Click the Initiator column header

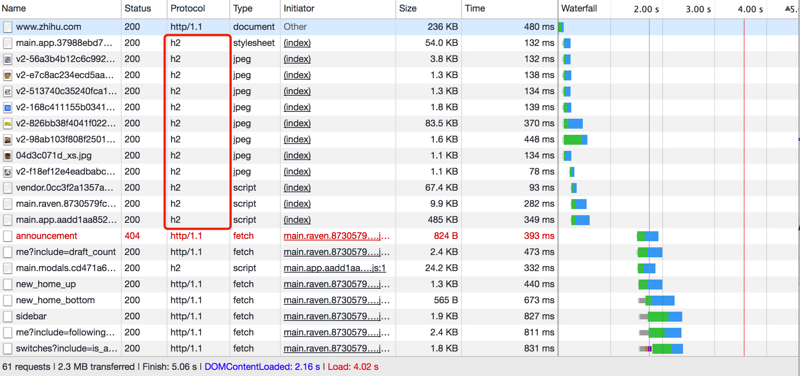click(338, 9)
